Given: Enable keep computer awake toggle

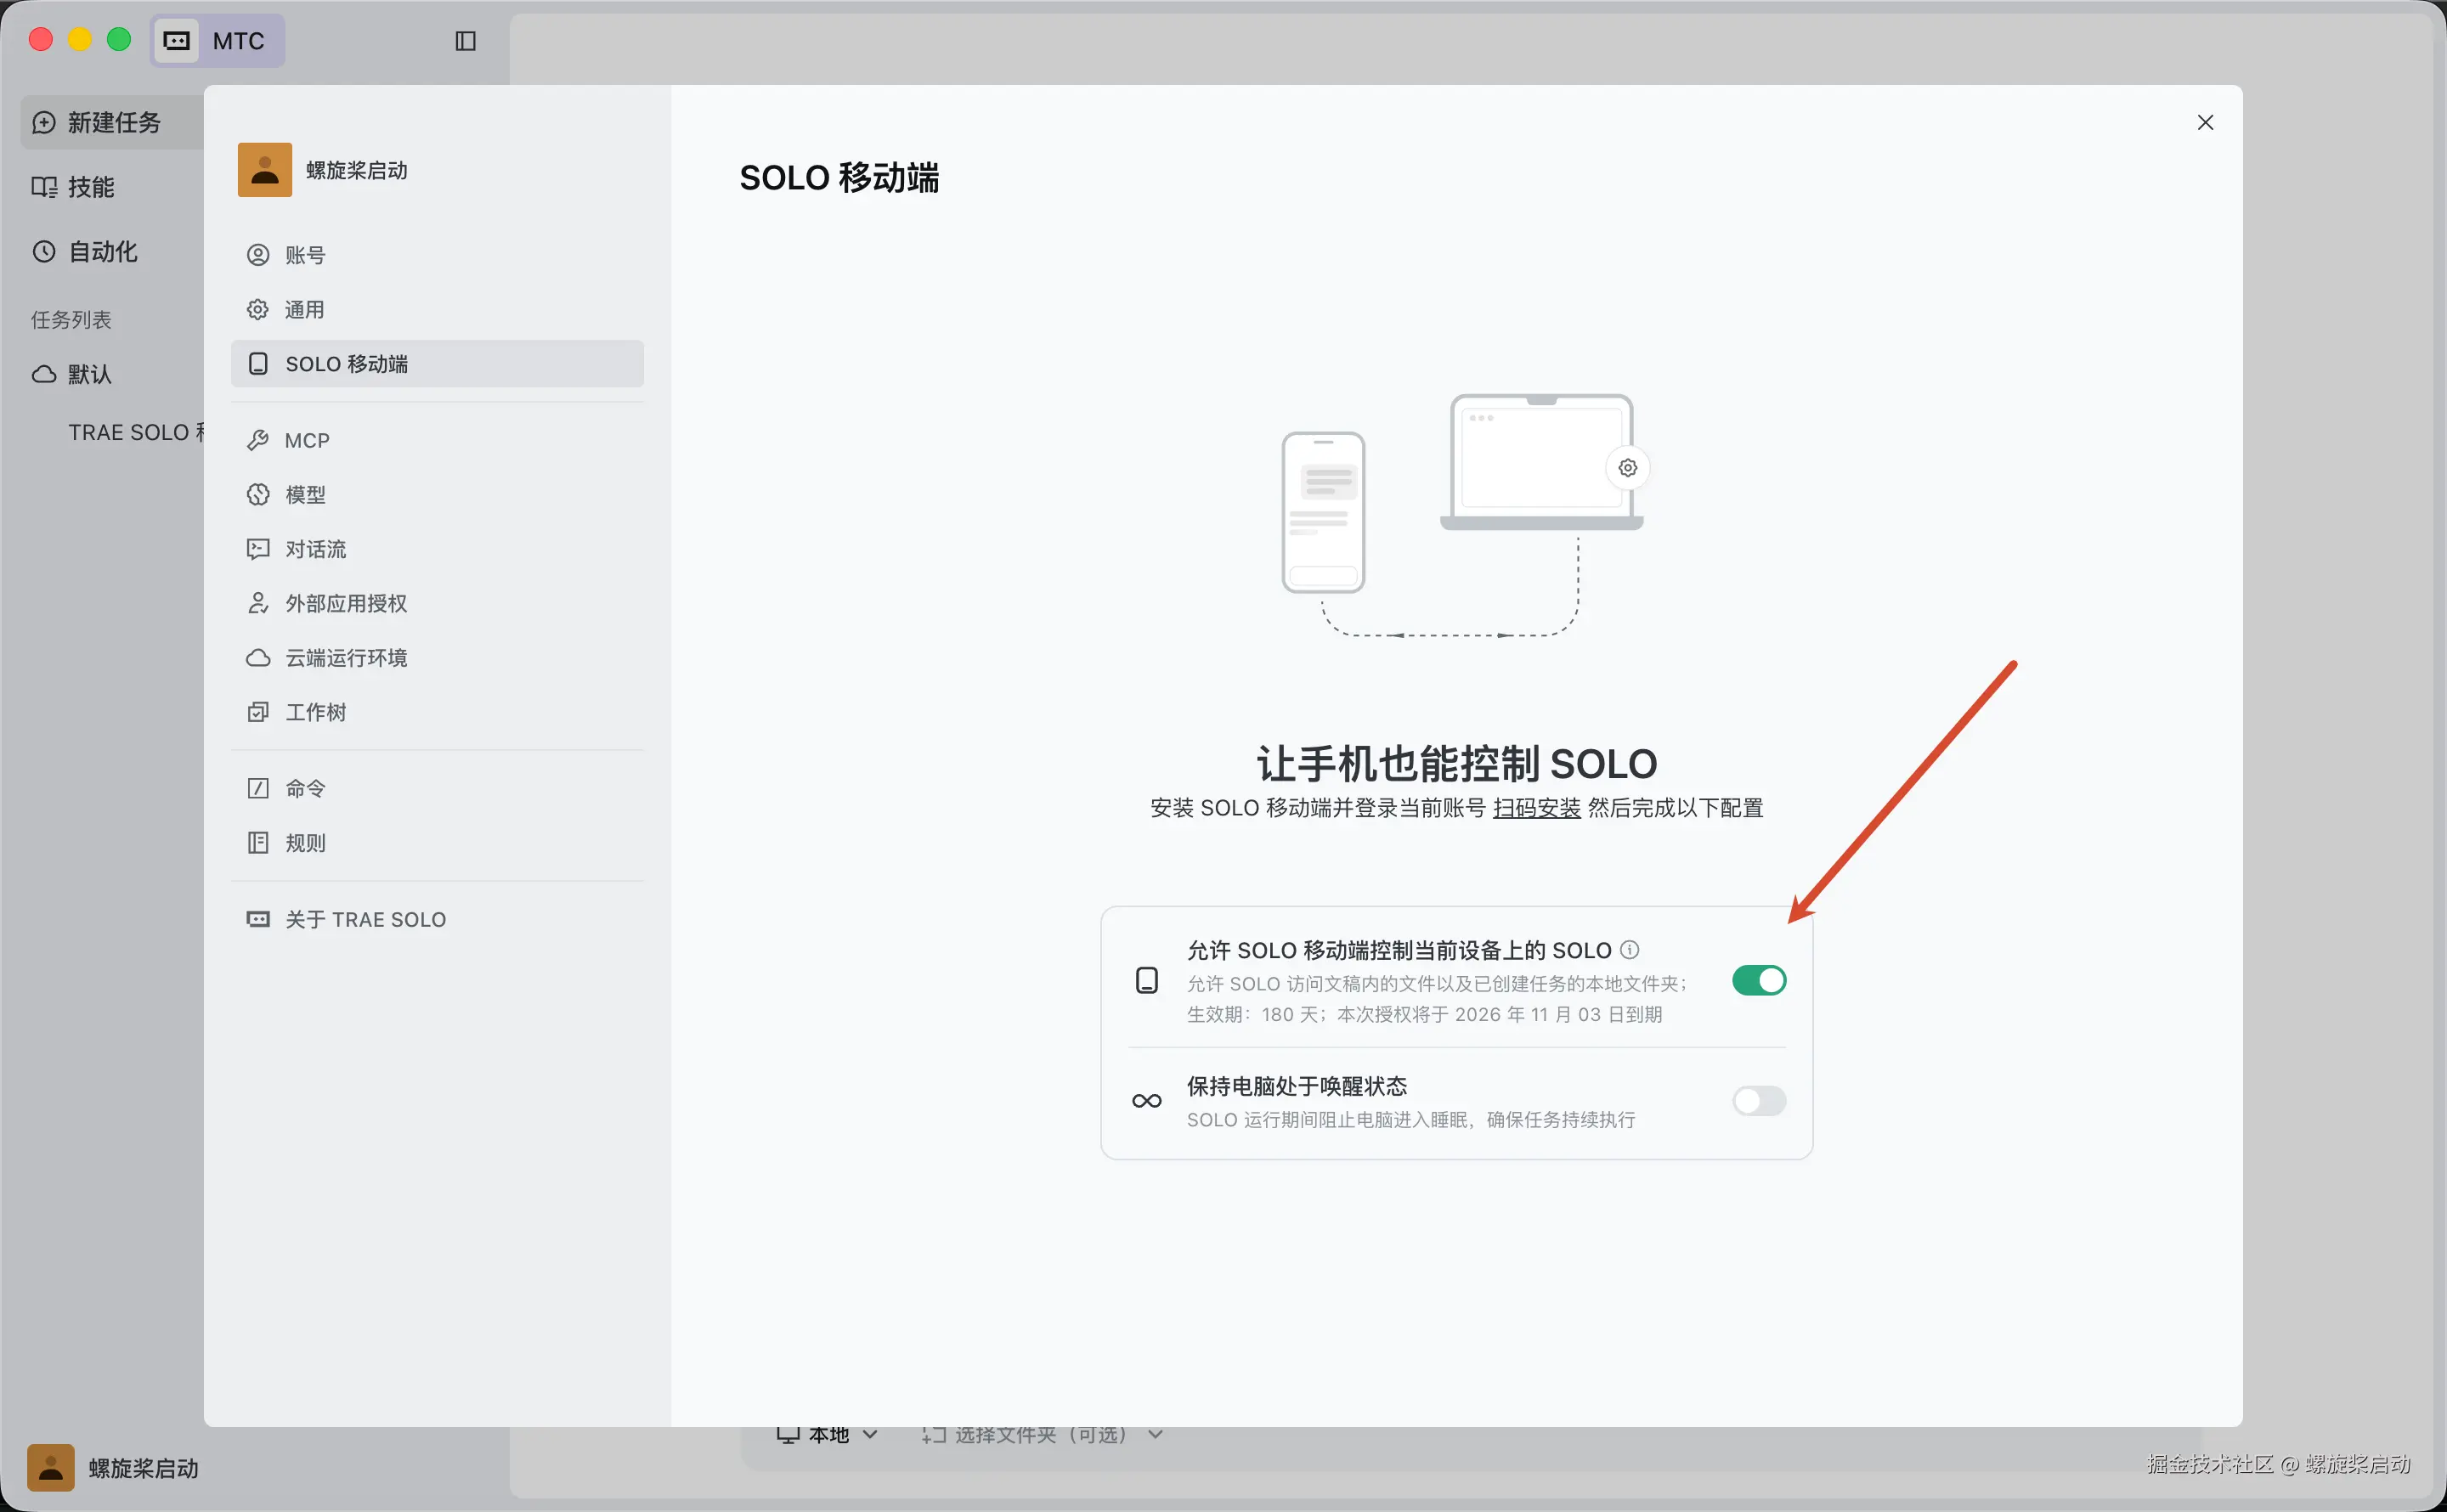Looking at the screenshot, I should (1759, 1101).
